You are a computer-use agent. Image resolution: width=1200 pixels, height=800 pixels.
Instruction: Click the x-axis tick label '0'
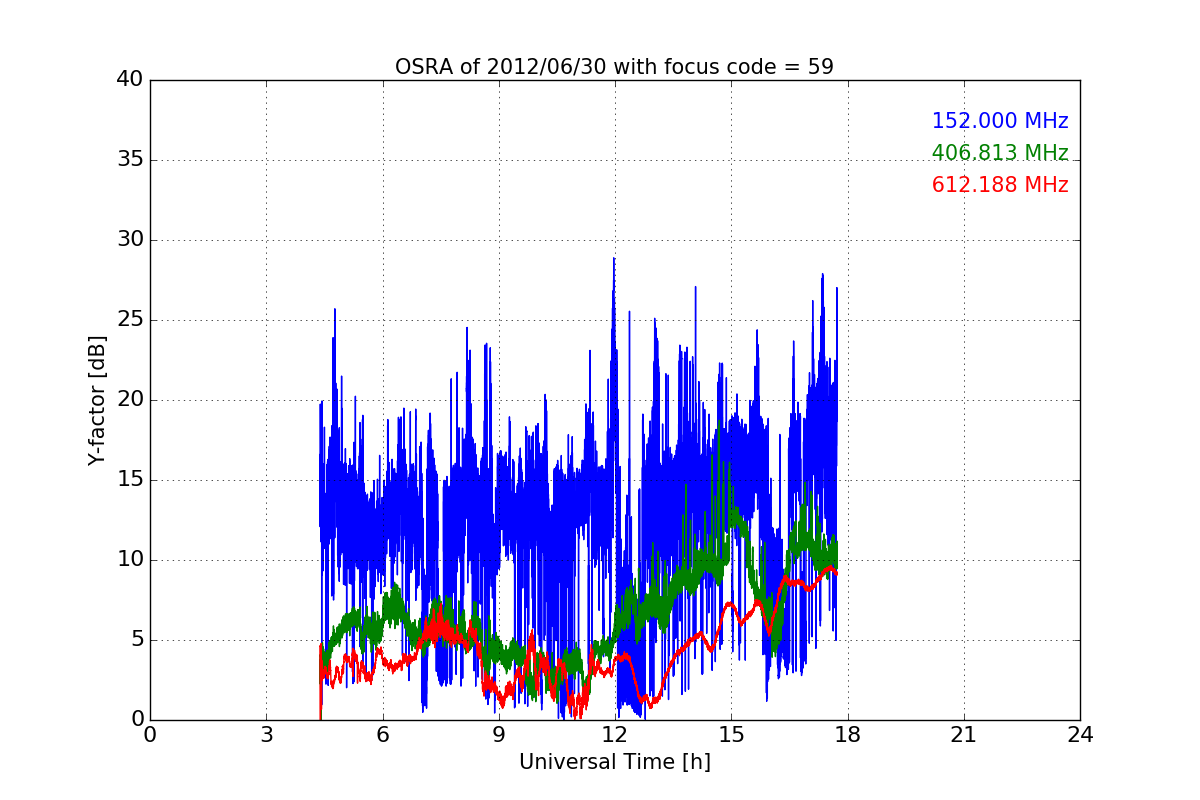click(150, 735)
